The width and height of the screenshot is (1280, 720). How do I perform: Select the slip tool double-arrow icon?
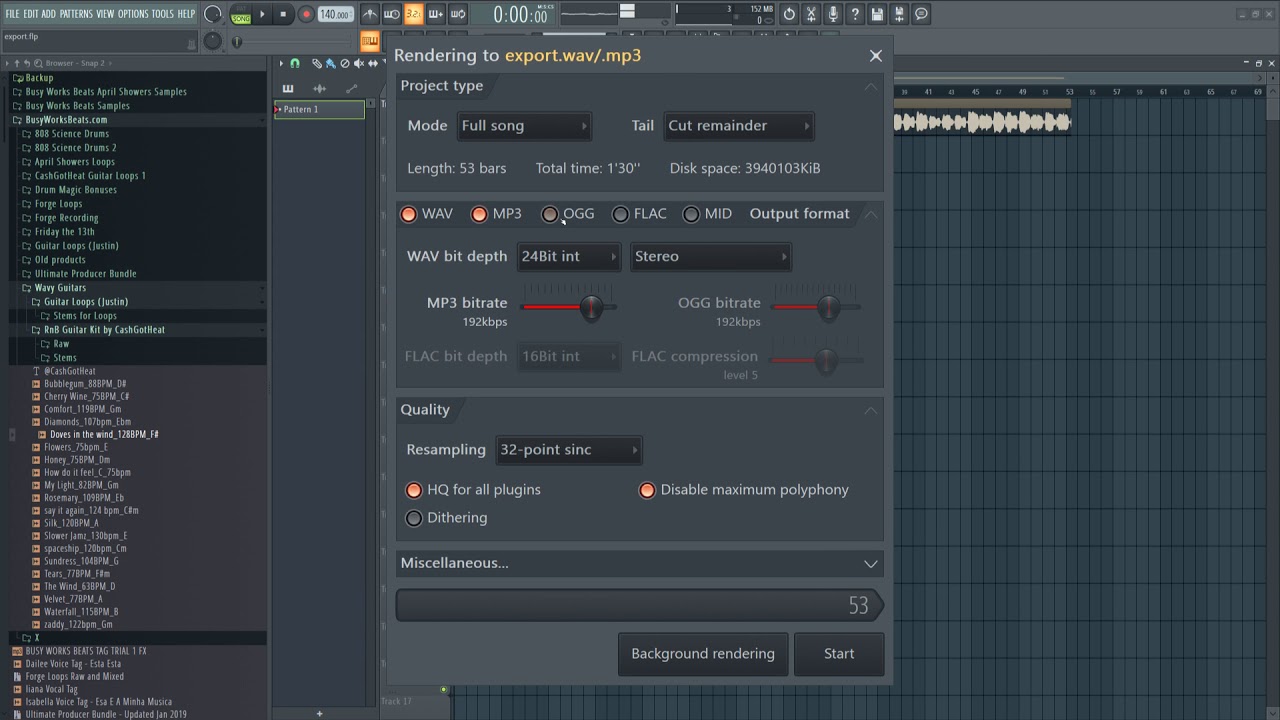coord(373,63)
